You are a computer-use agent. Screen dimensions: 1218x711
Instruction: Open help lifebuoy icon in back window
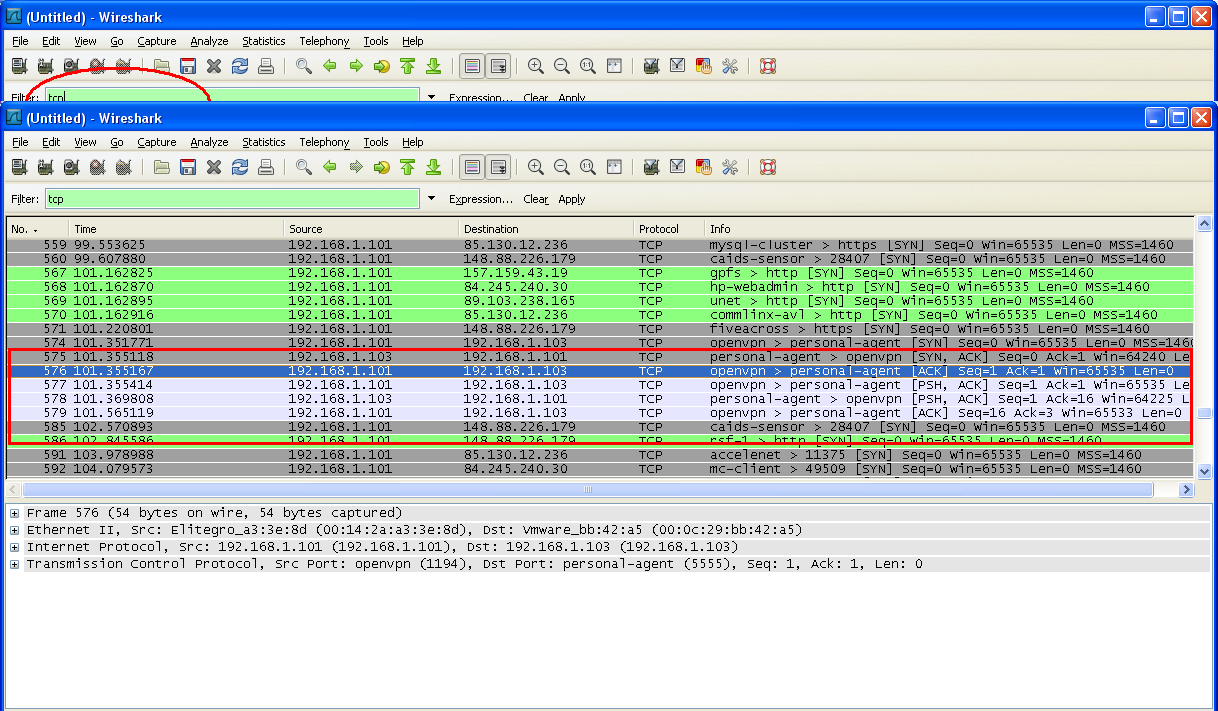[x=767, y=66]
